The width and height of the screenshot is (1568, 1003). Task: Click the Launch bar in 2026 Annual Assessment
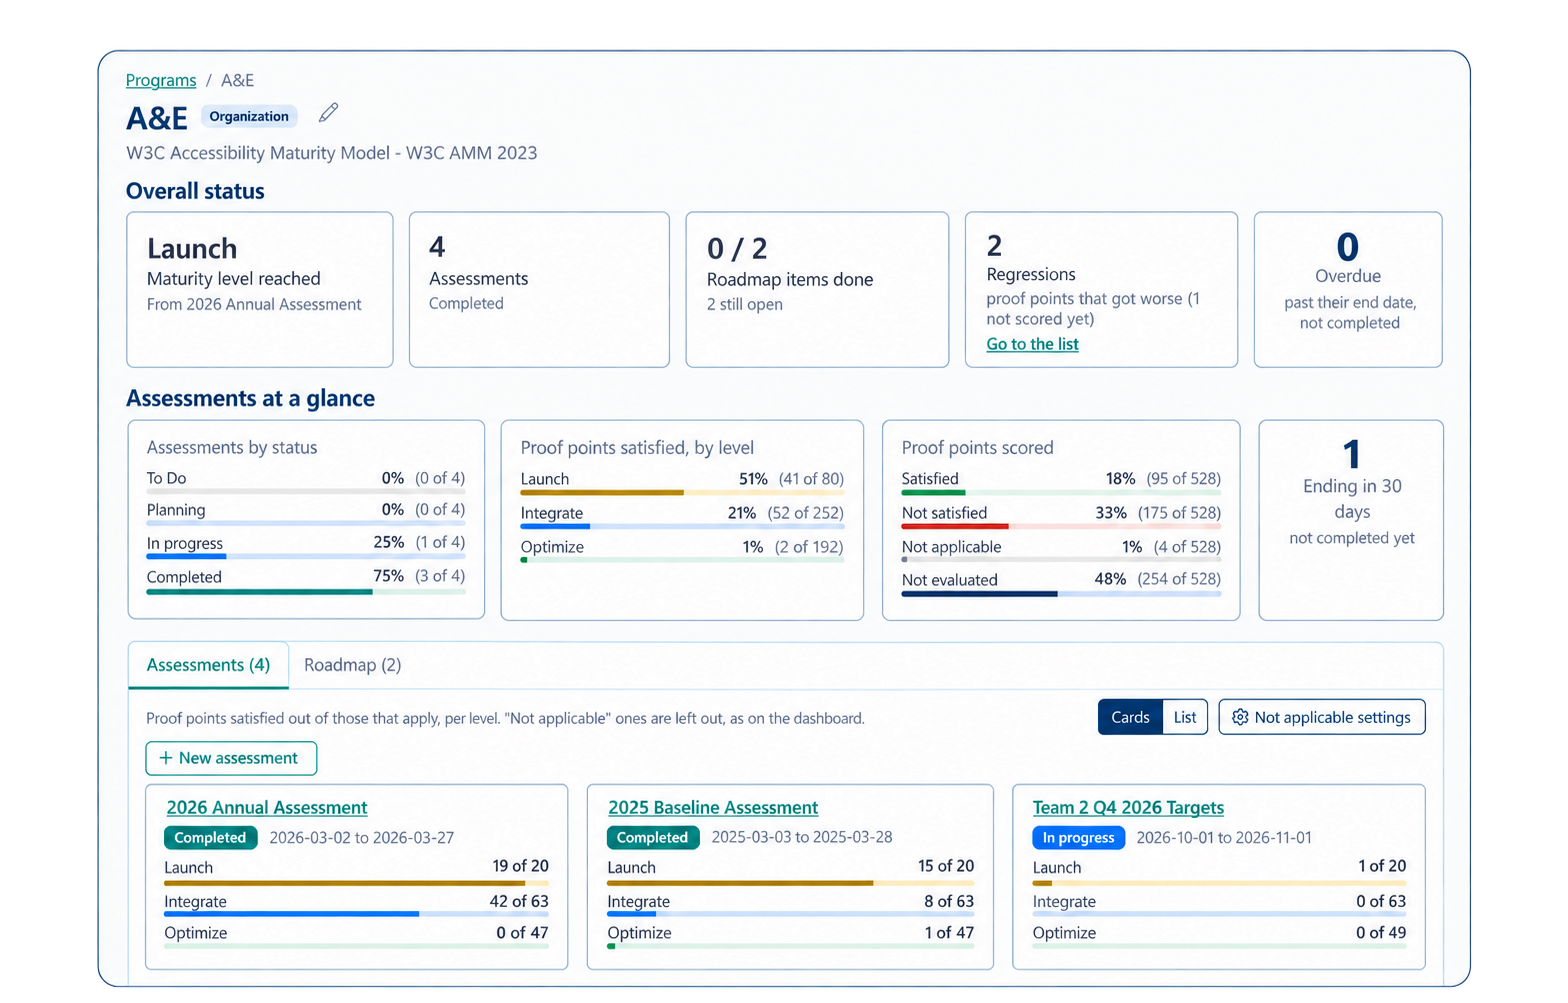356,884
